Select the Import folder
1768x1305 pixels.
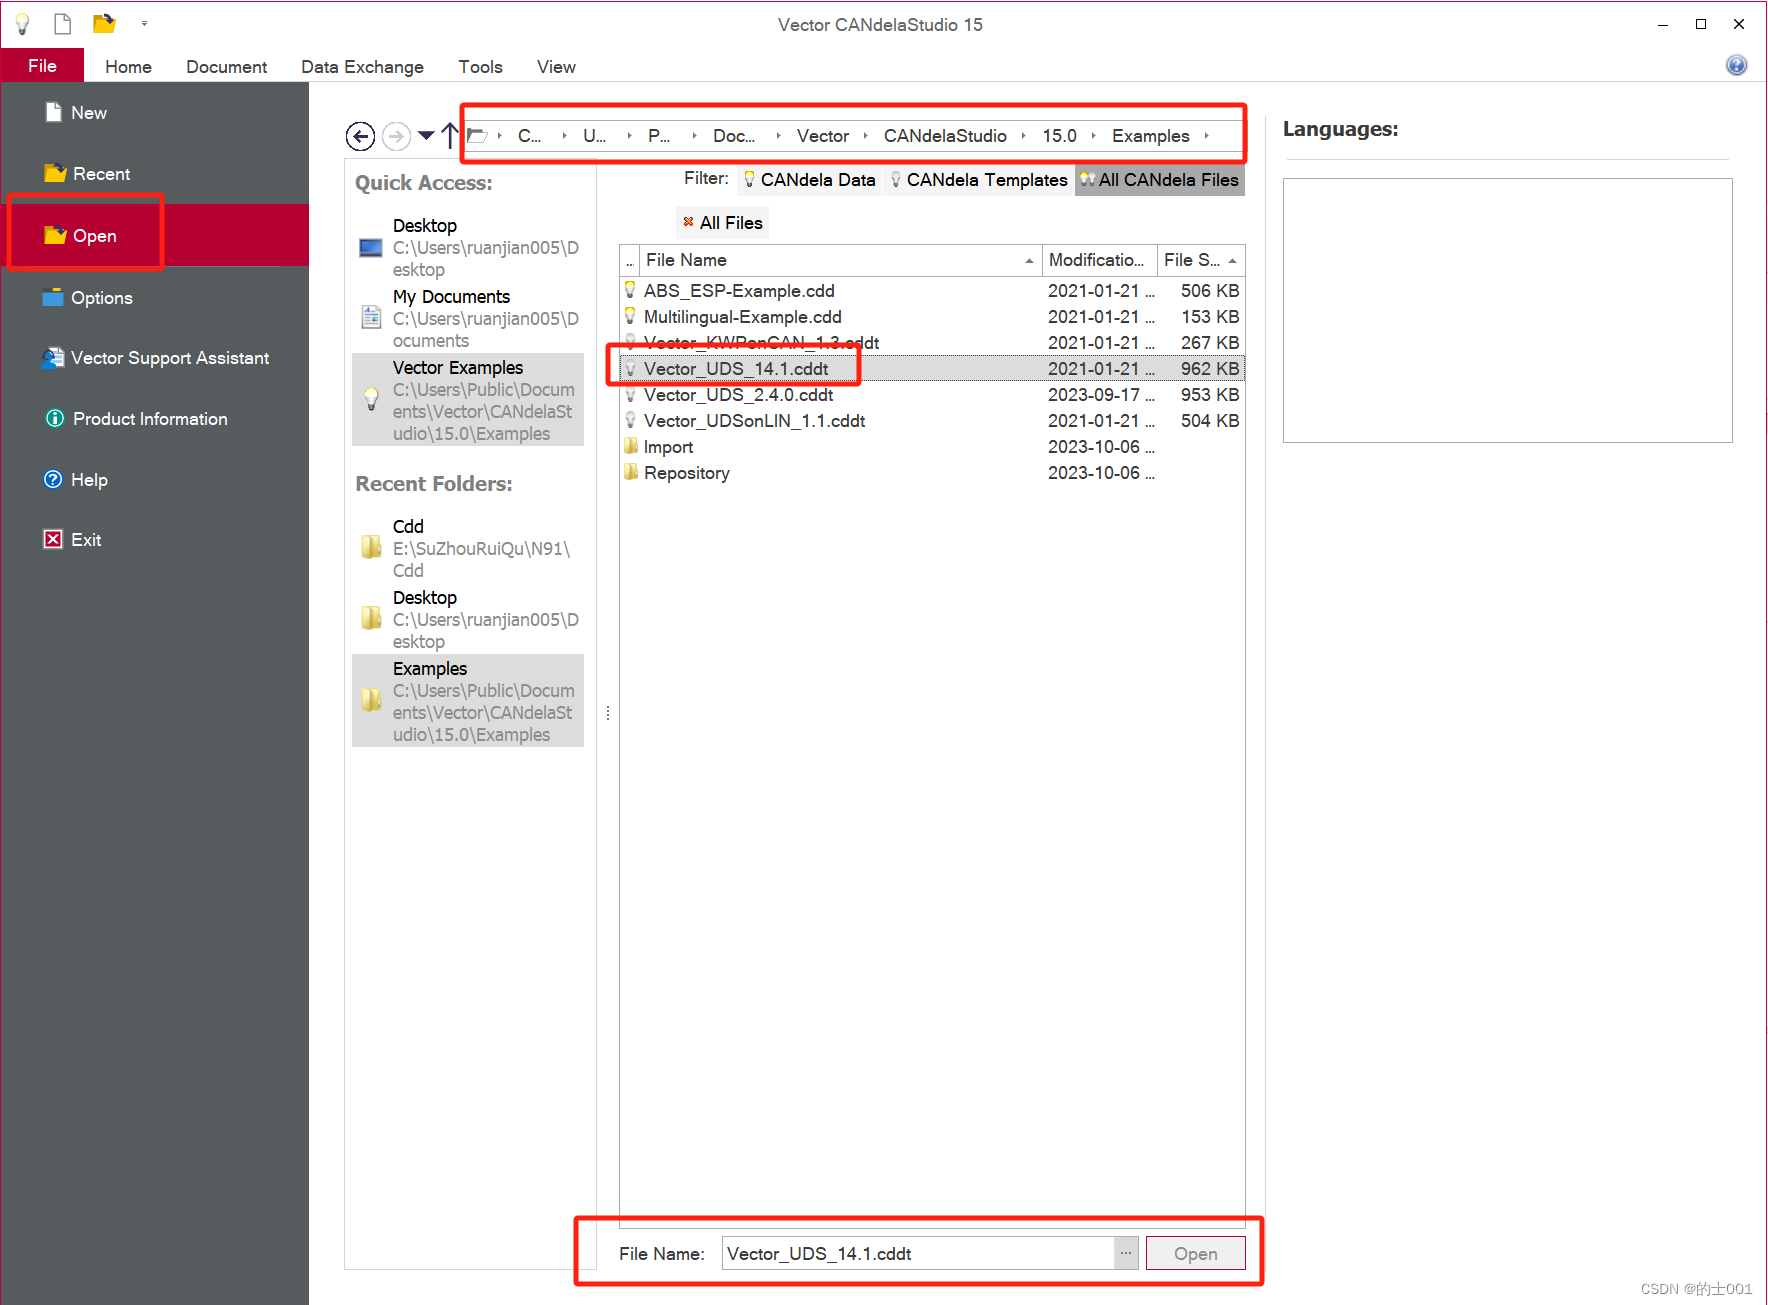[x=932, y=447]
